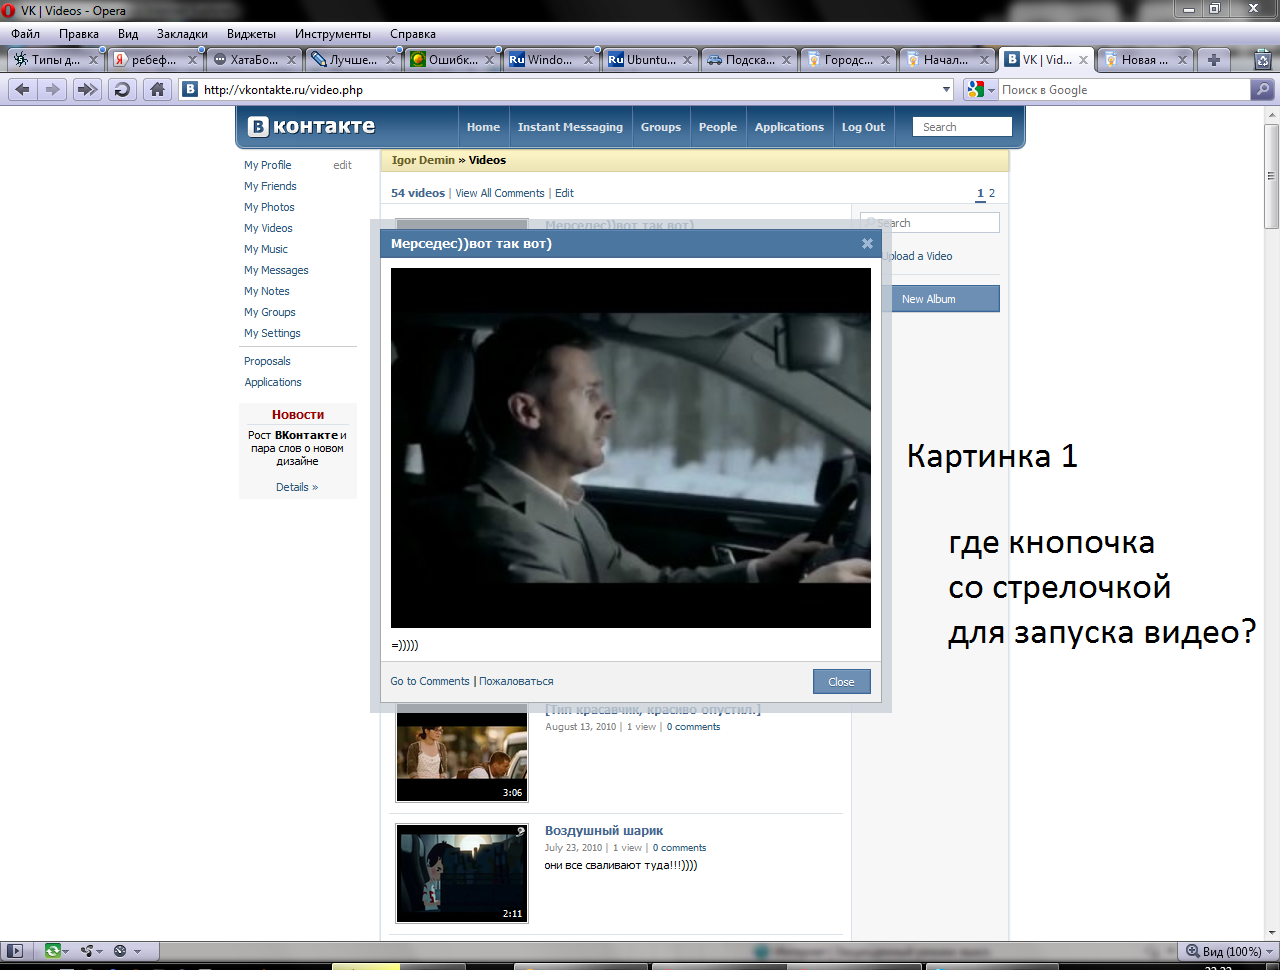Open the Справка menu
The width and height of the screenshot is (1280, 970).
(413, 34)
